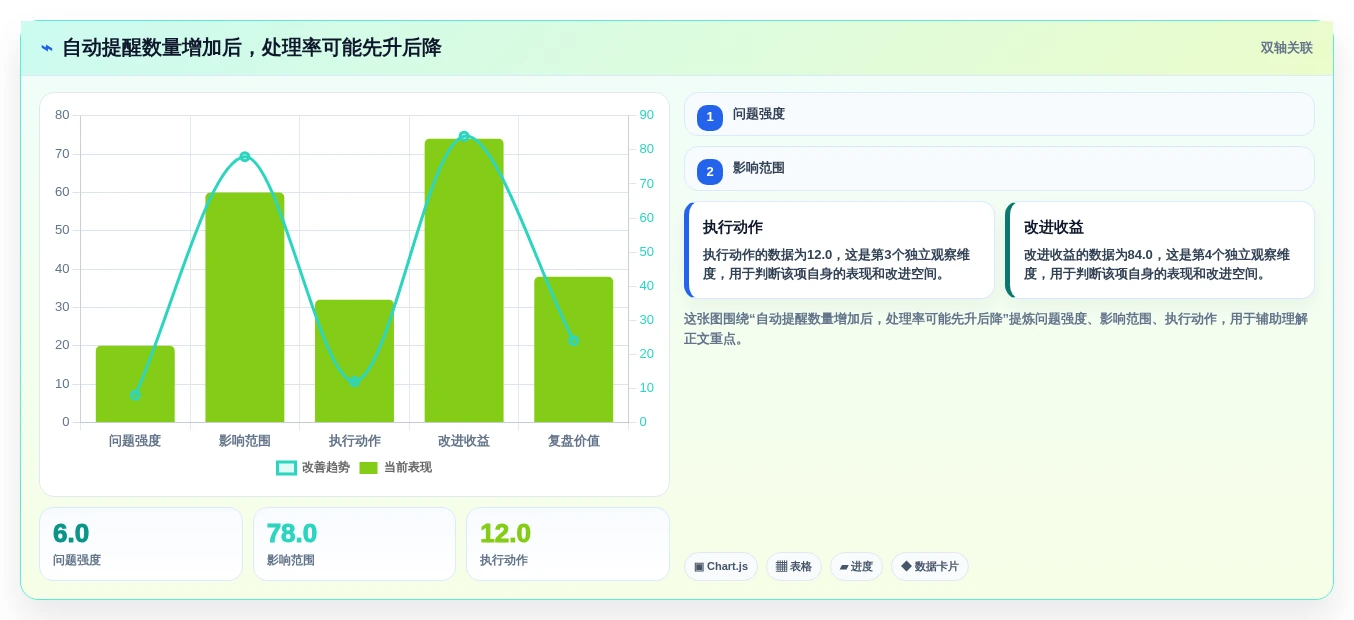Click the number 1 badge beside 问题强度
The width and height of the screenshot is (1354, 620).
click(x=710, y=117)
